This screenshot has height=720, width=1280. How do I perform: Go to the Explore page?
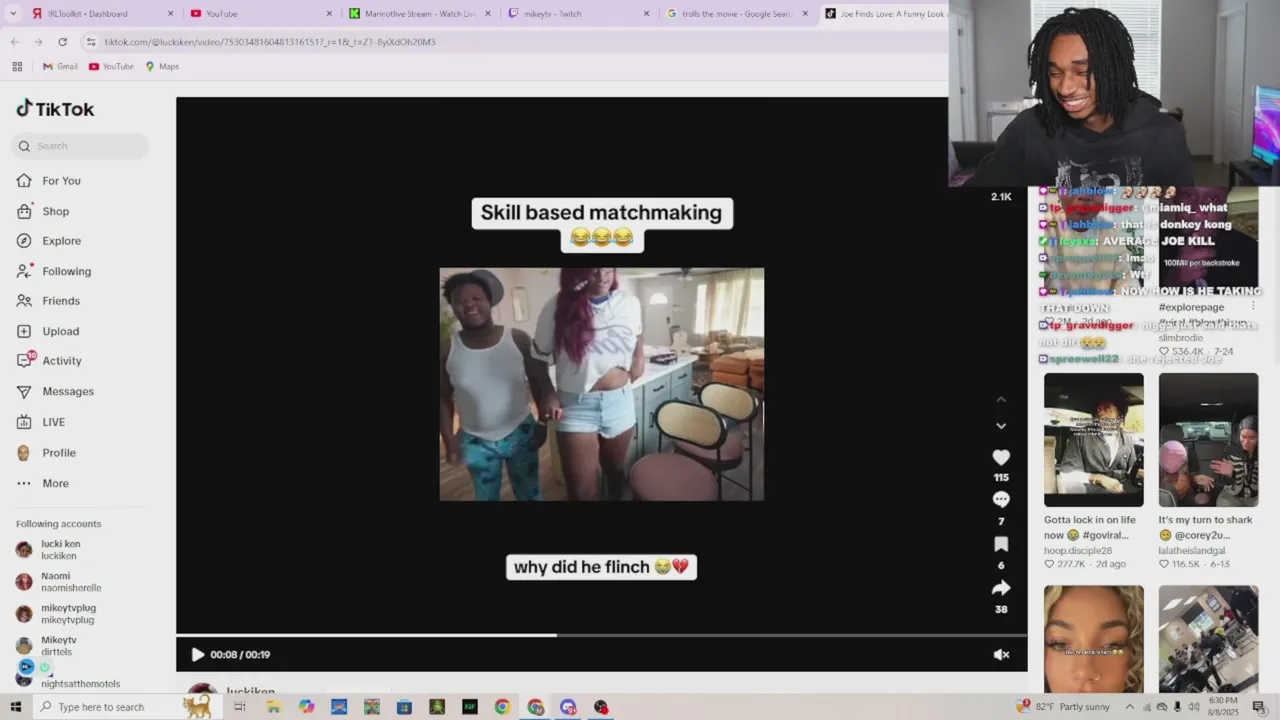tap(61, 241)
